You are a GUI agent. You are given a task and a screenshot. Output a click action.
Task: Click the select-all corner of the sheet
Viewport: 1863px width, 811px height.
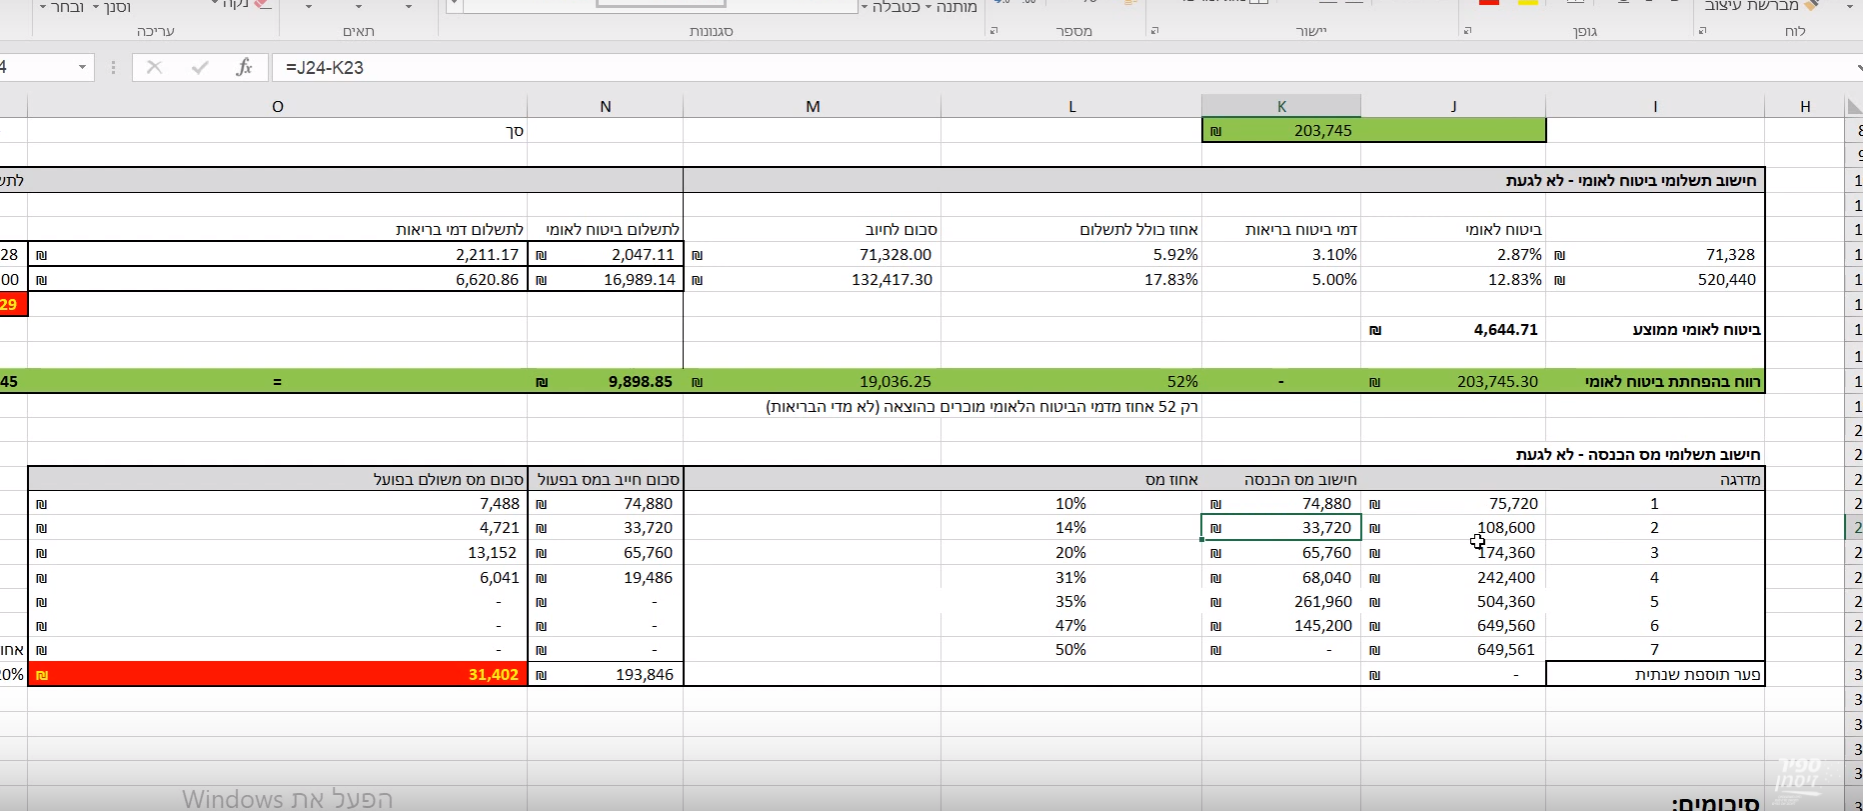[x=1853, y=106]
